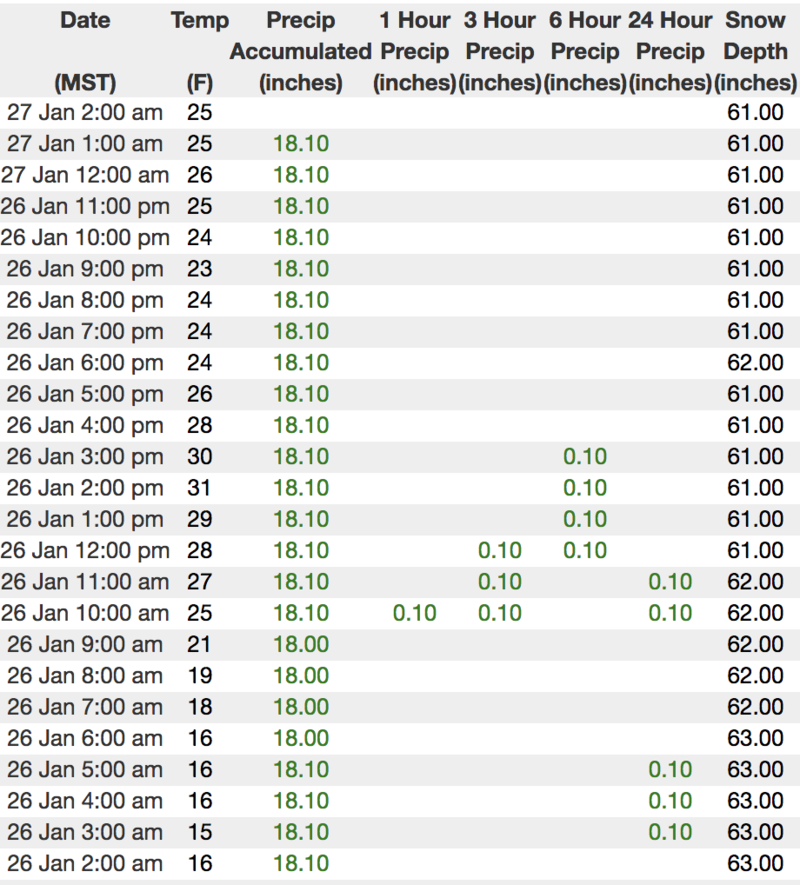The image size is (800, 885).
Task: Click the Precip Accumulated column header
Action: click(301, 51)
